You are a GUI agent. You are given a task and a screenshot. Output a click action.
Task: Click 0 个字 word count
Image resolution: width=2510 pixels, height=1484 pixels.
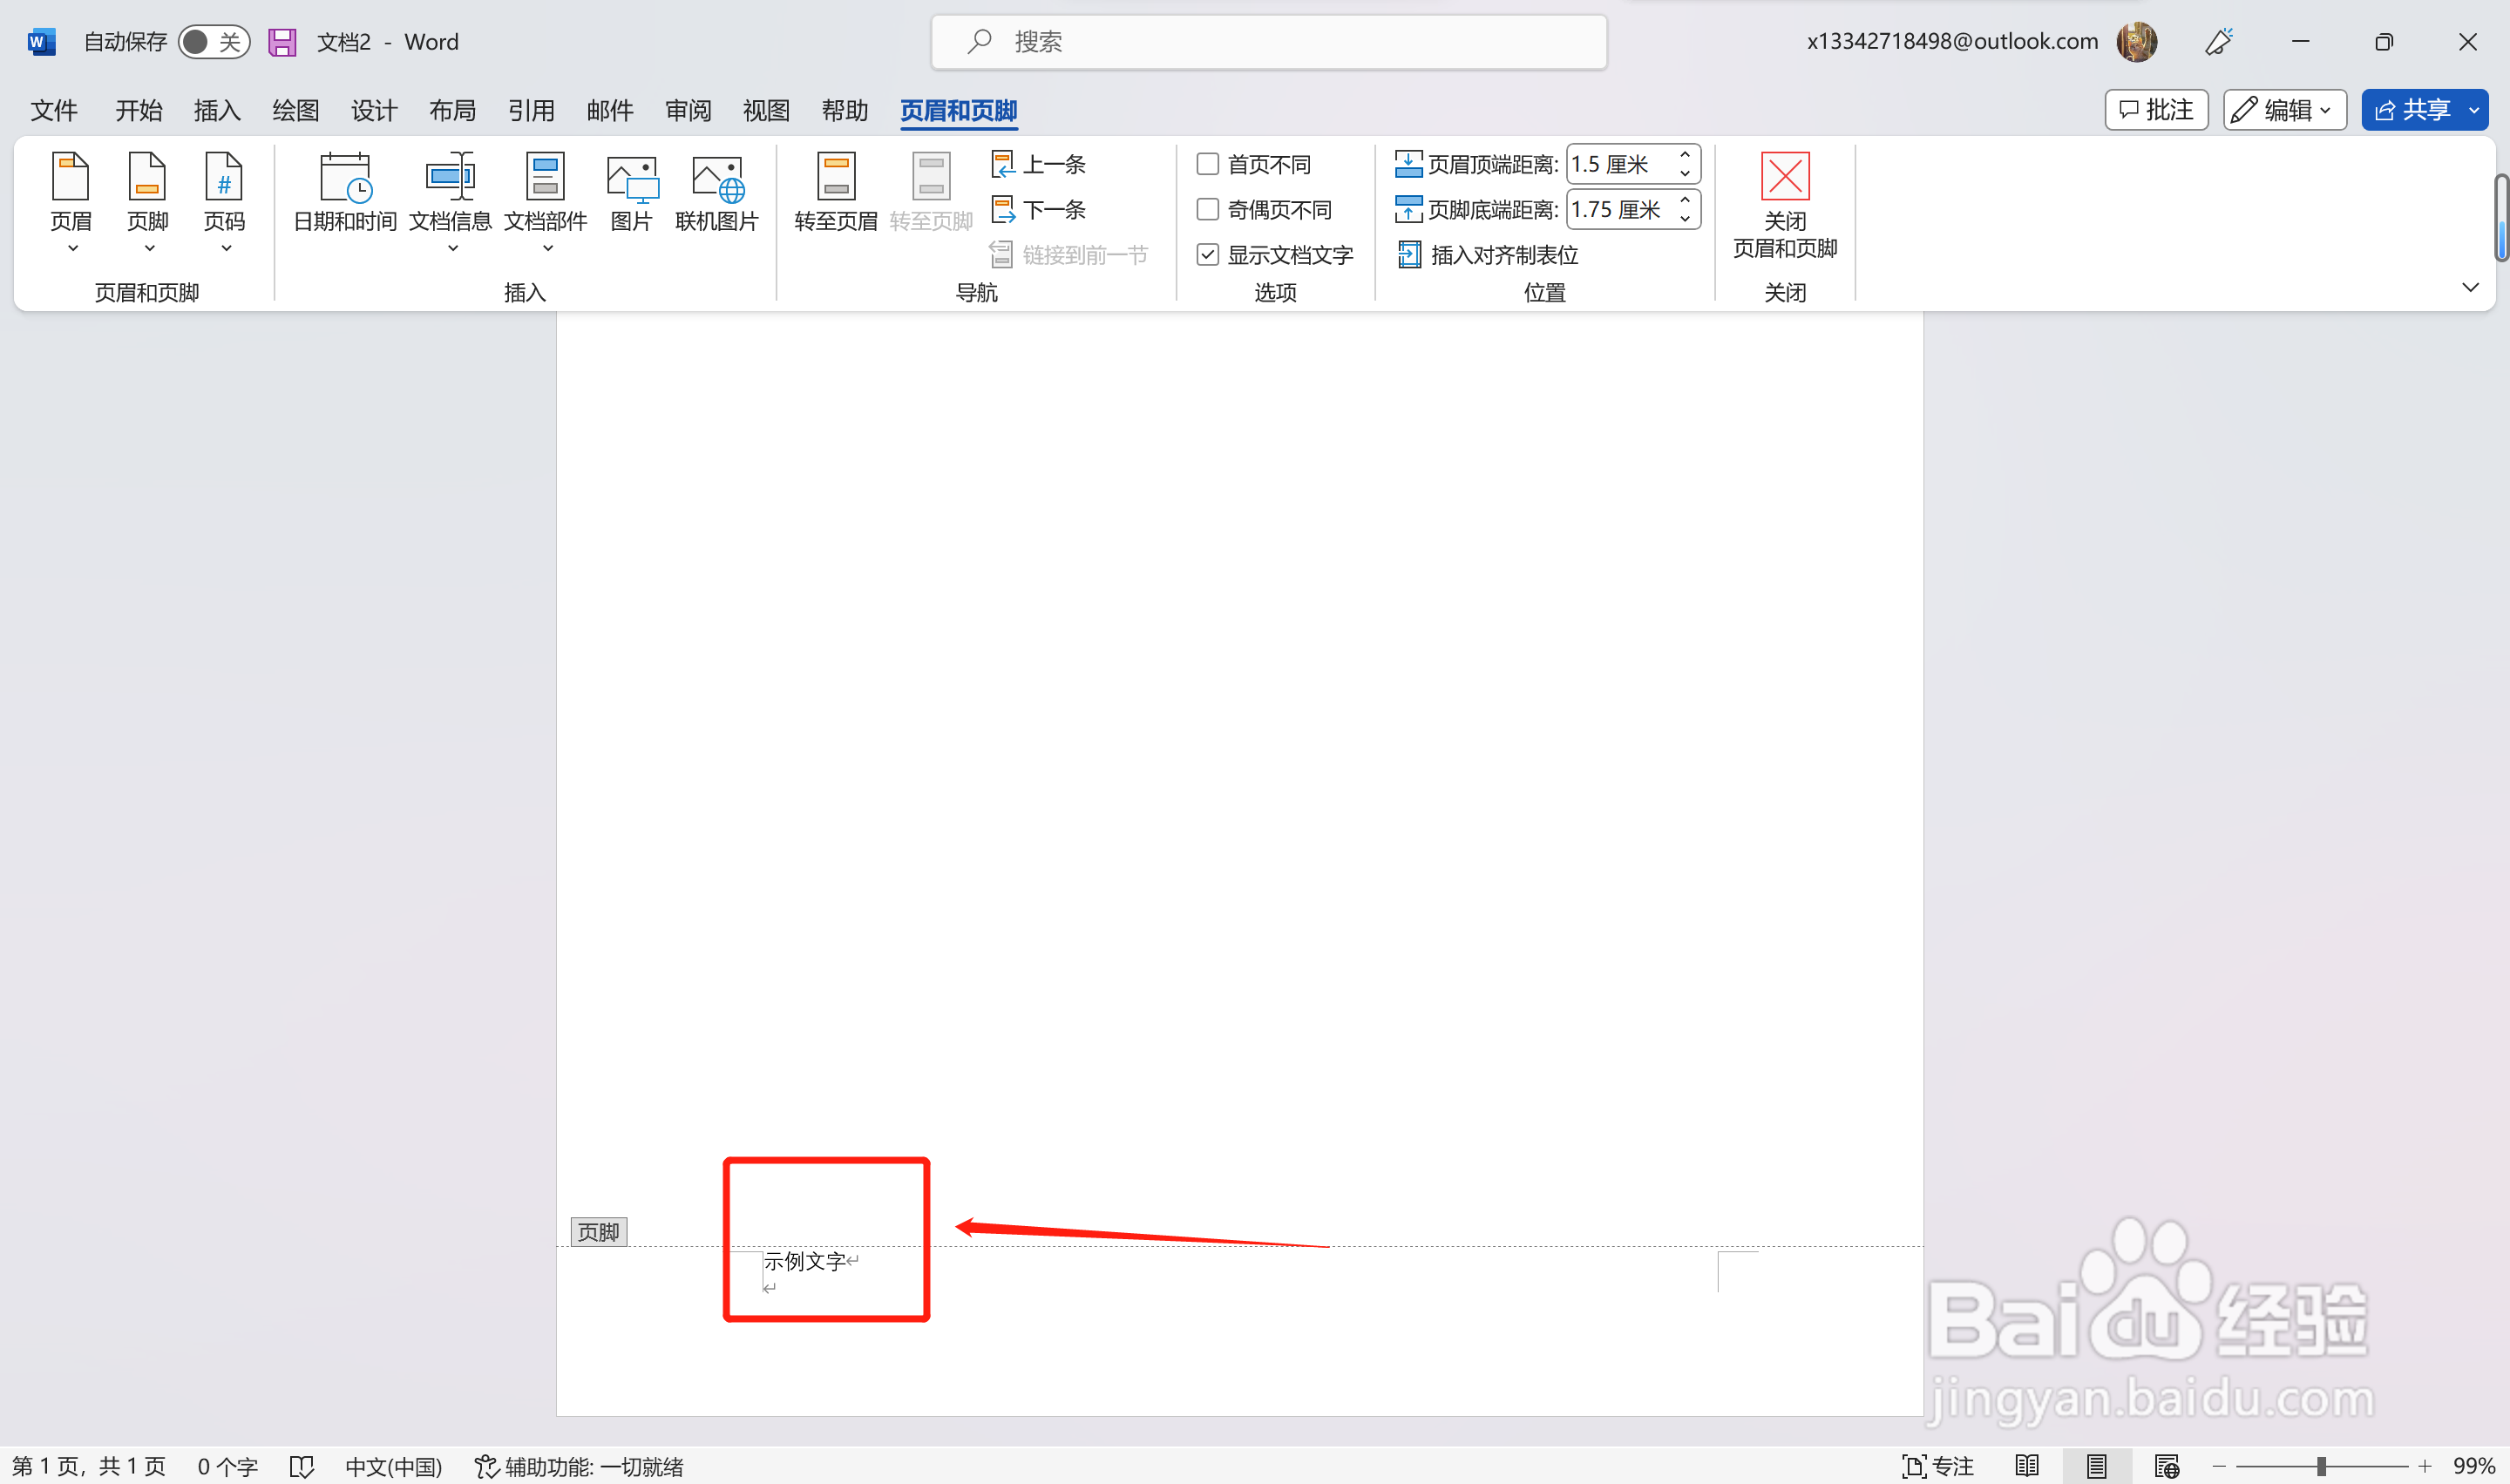(227, 1466)
